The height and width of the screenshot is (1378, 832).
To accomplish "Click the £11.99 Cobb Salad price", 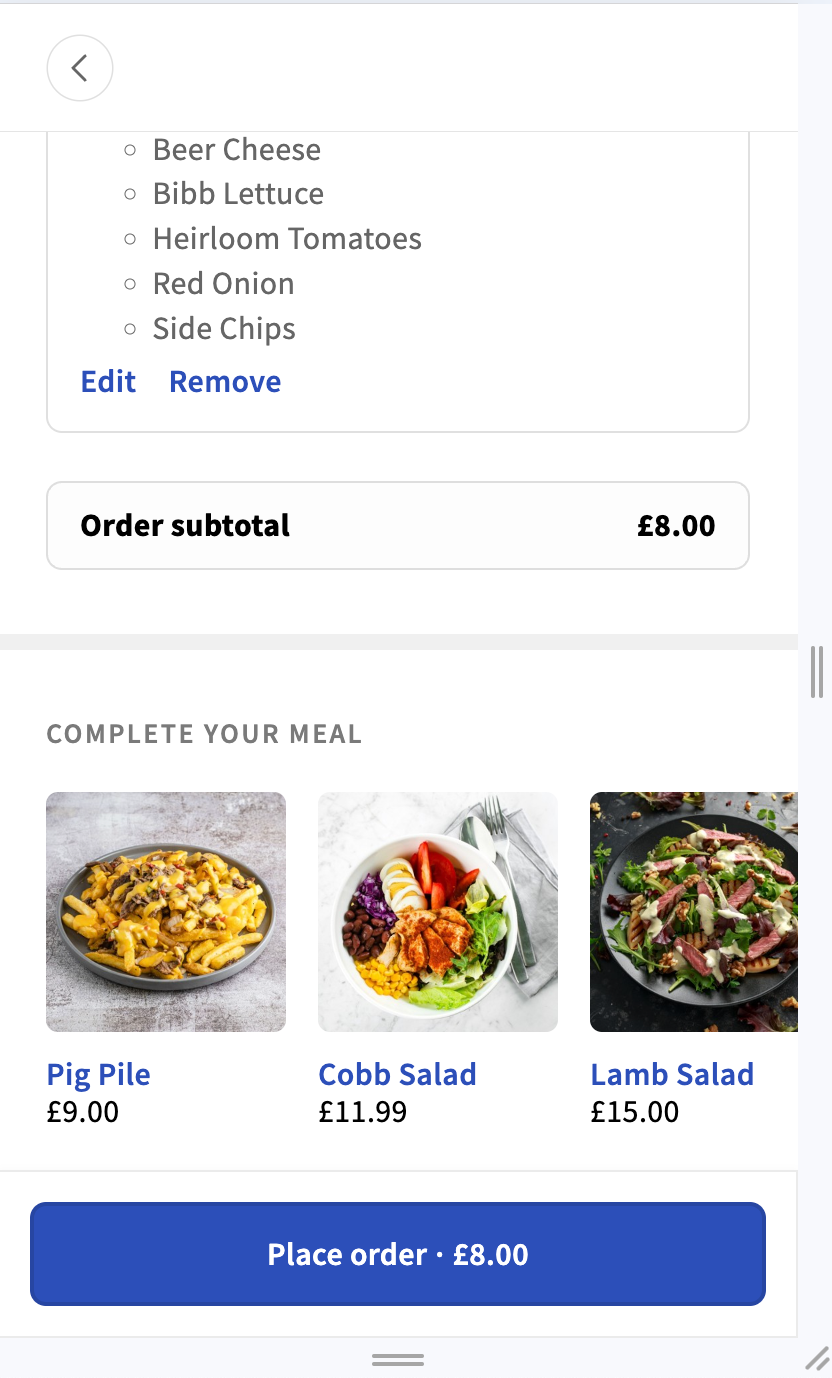I will click(363, 1112).
